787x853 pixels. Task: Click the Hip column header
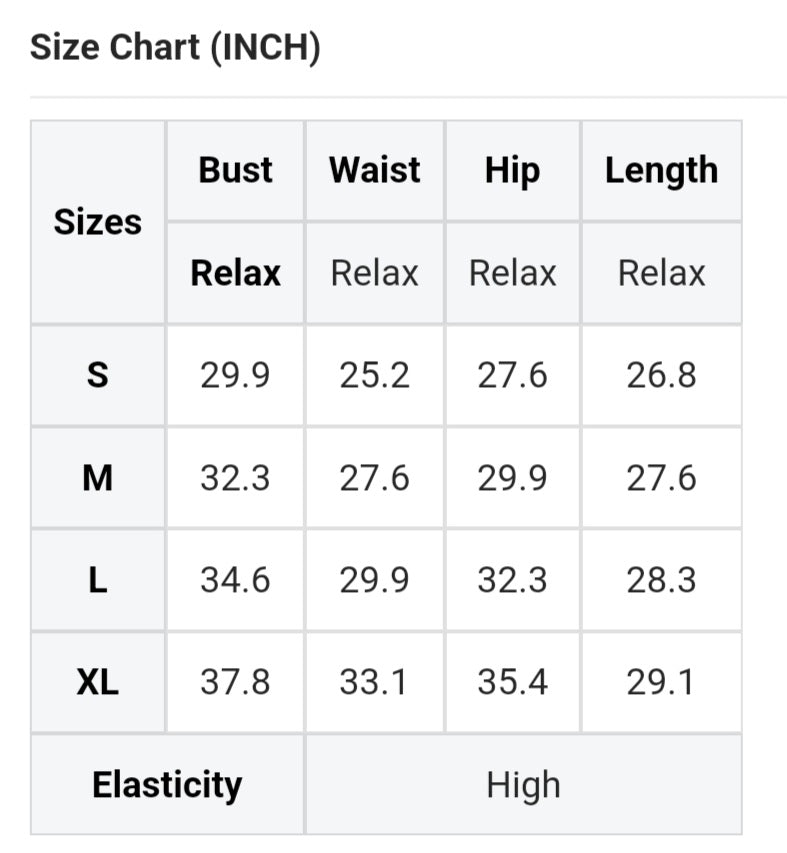512,170
